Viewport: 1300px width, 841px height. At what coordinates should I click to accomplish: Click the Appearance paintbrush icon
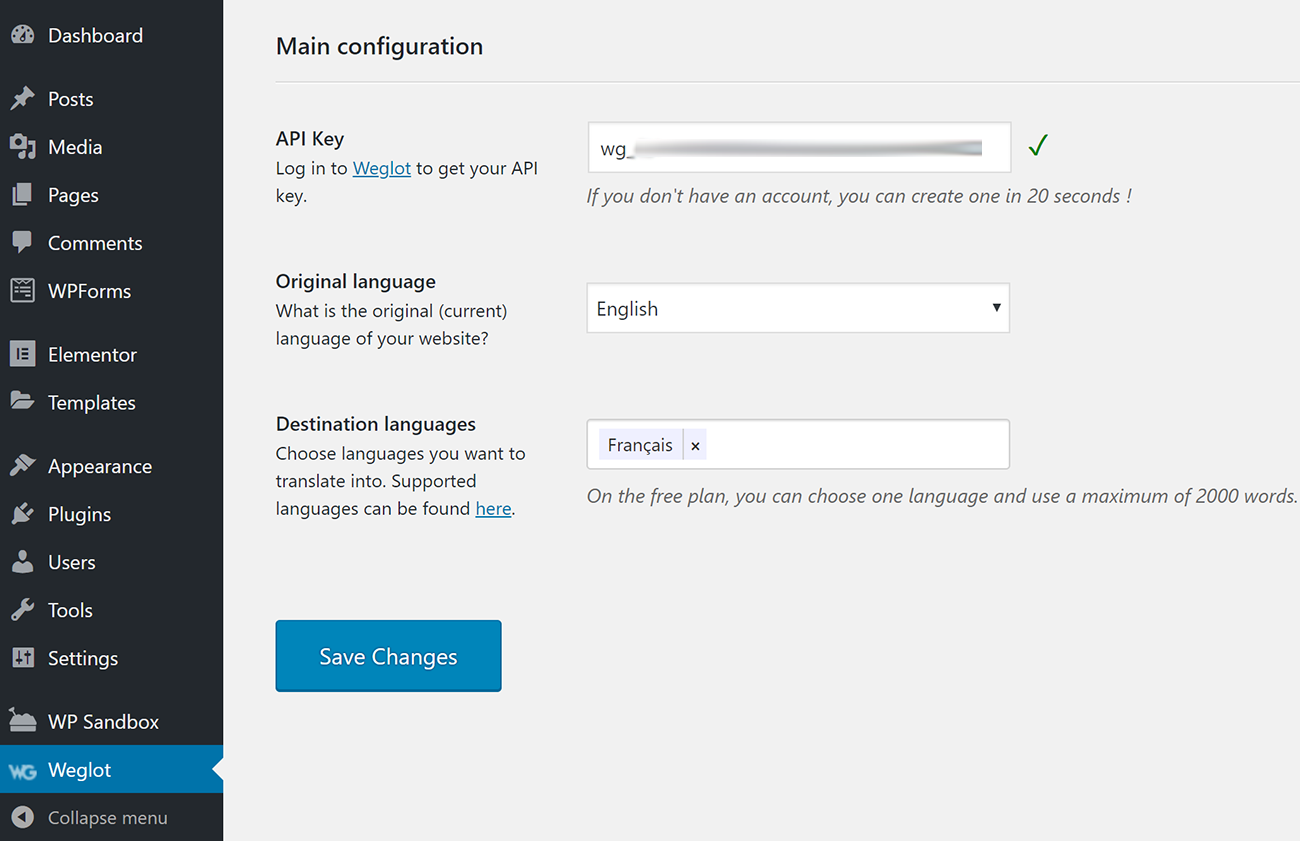point(22,466)
